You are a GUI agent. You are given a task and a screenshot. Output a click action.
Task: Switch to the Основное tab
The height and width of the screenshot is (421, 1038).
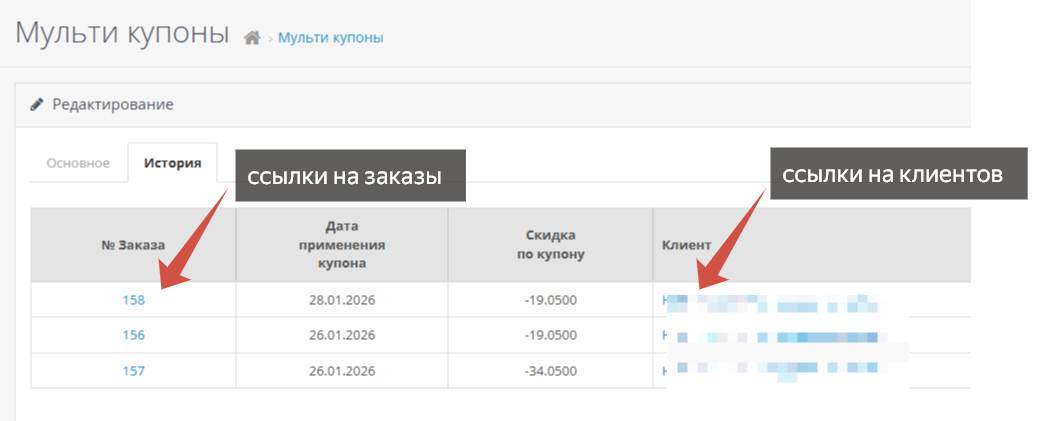(78, 163)
